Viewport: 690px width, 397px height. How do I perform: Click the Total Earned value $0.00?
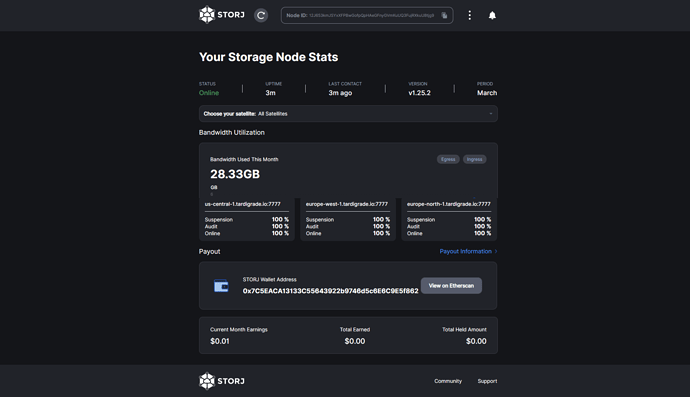pyautogui.click(x=355, y=341)
